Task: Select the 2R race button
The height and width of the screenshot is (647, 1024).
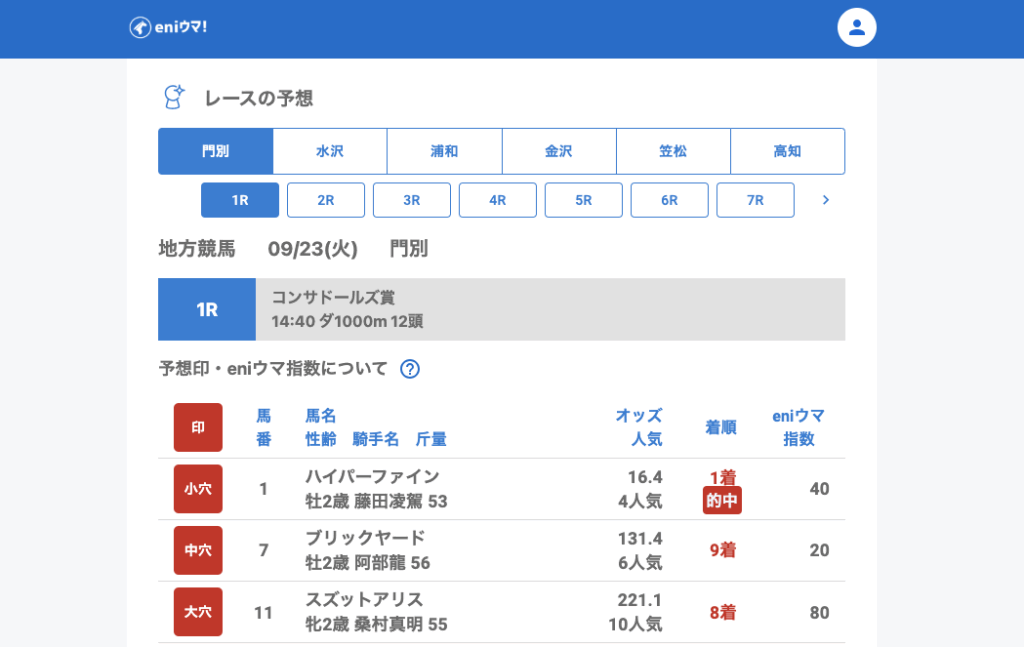Action: (x=326, y=200)
